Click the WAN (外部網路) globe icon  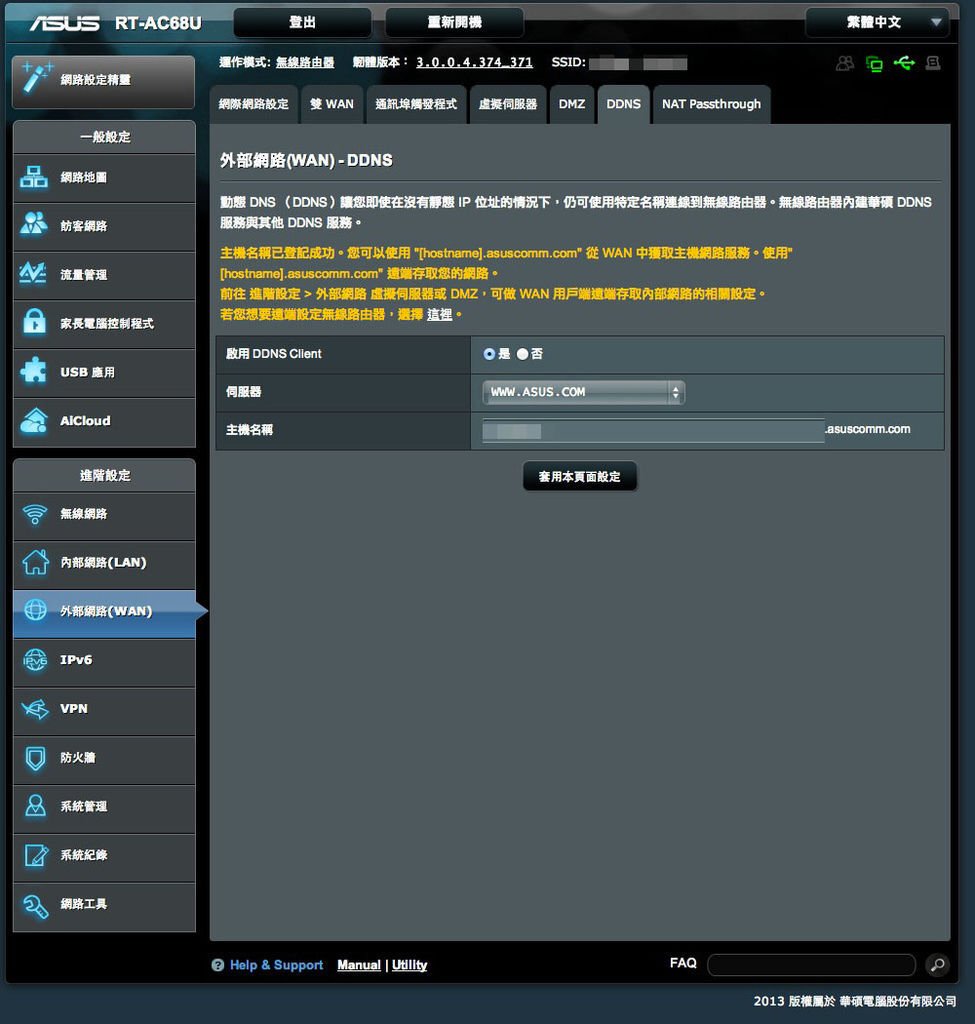tap(35, 610)
